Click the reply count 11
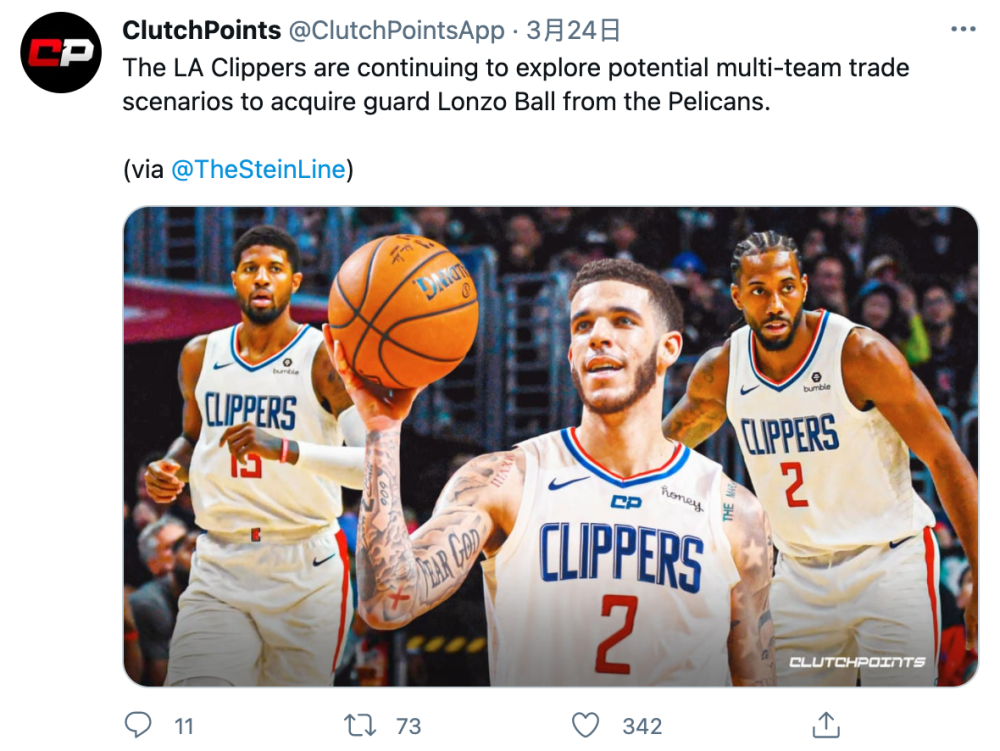The image size is (1000, 751). 184,726
